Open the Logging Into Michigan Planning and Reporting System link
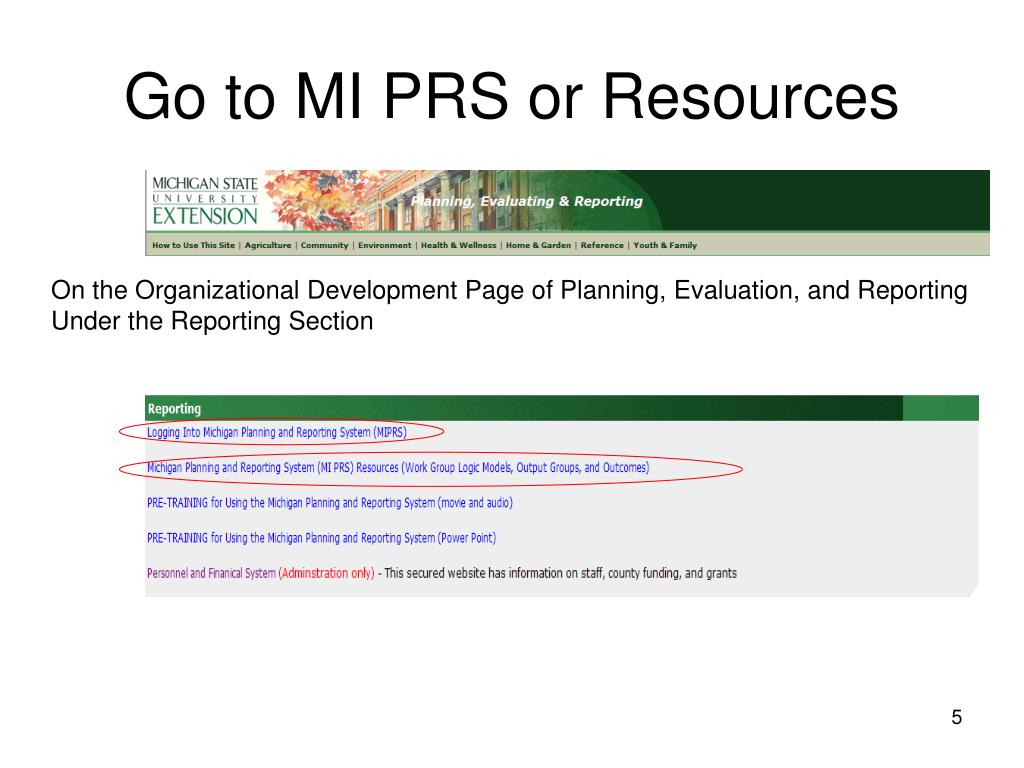 coord(277,432)
